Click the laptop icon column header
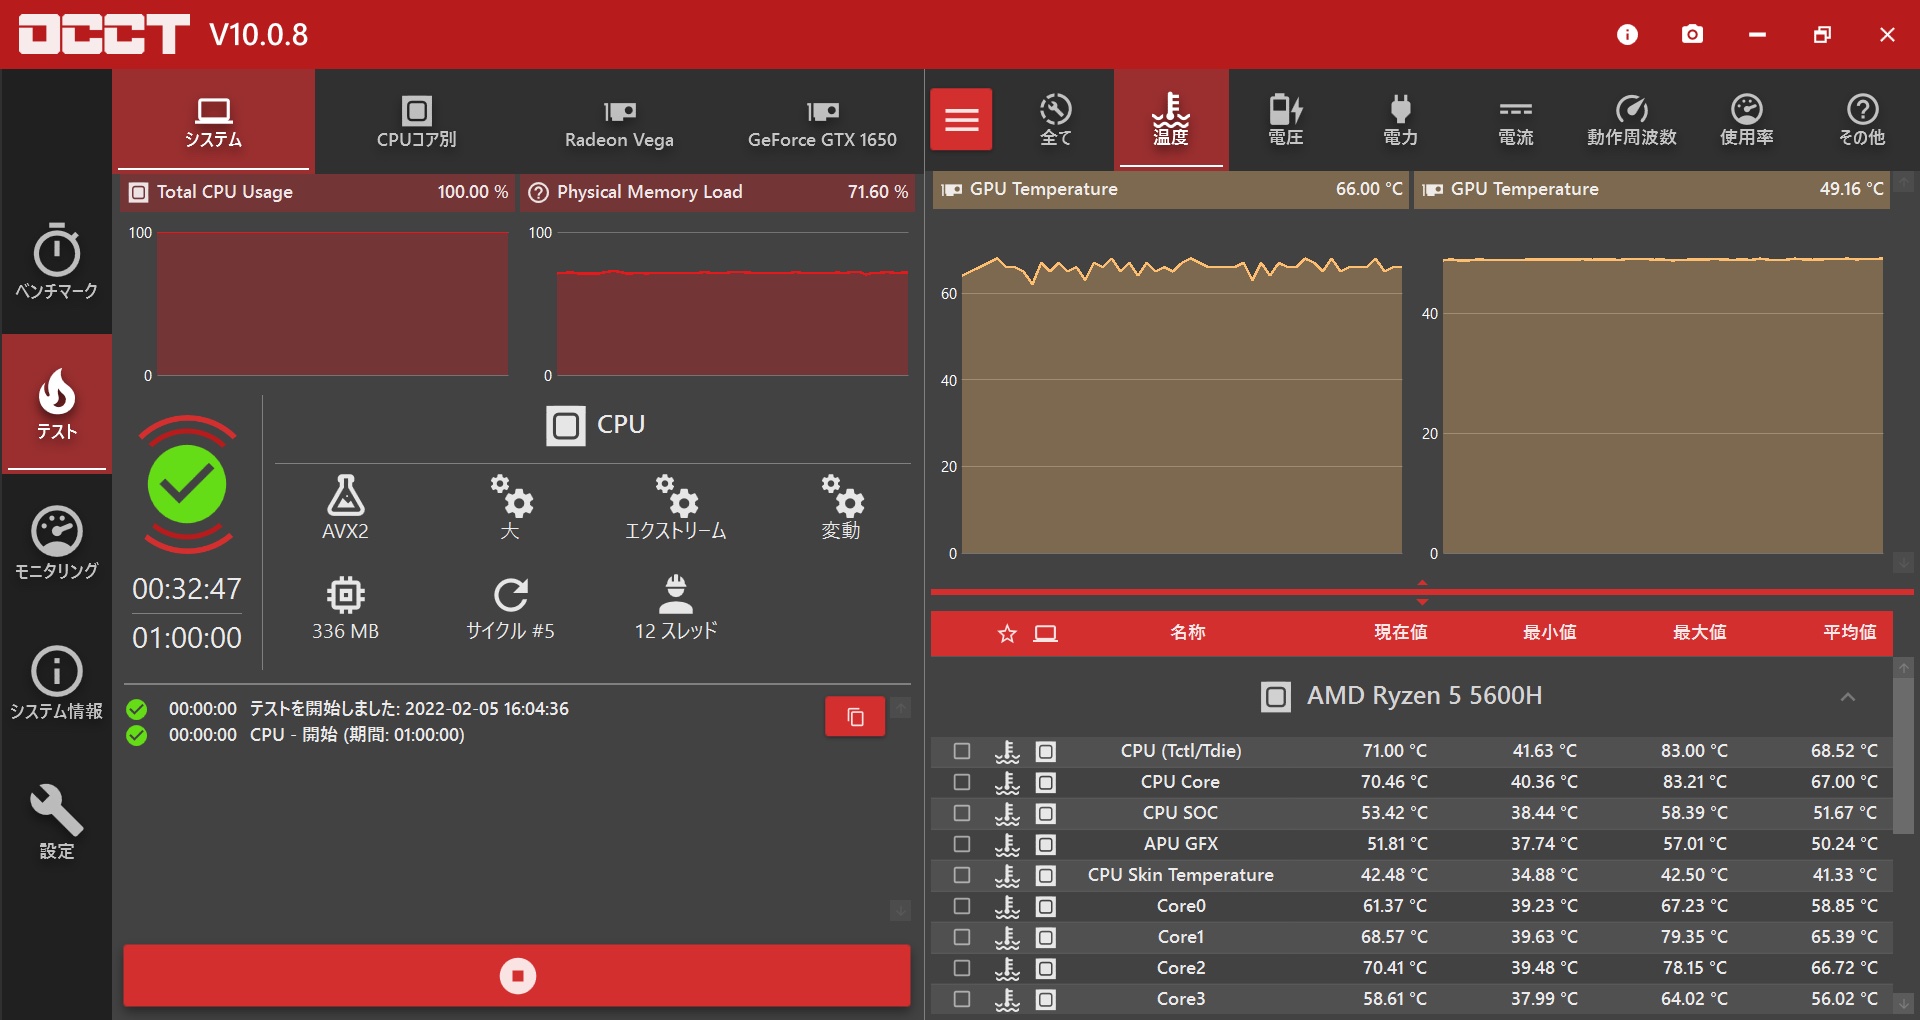 click(x=1046, y=634)
